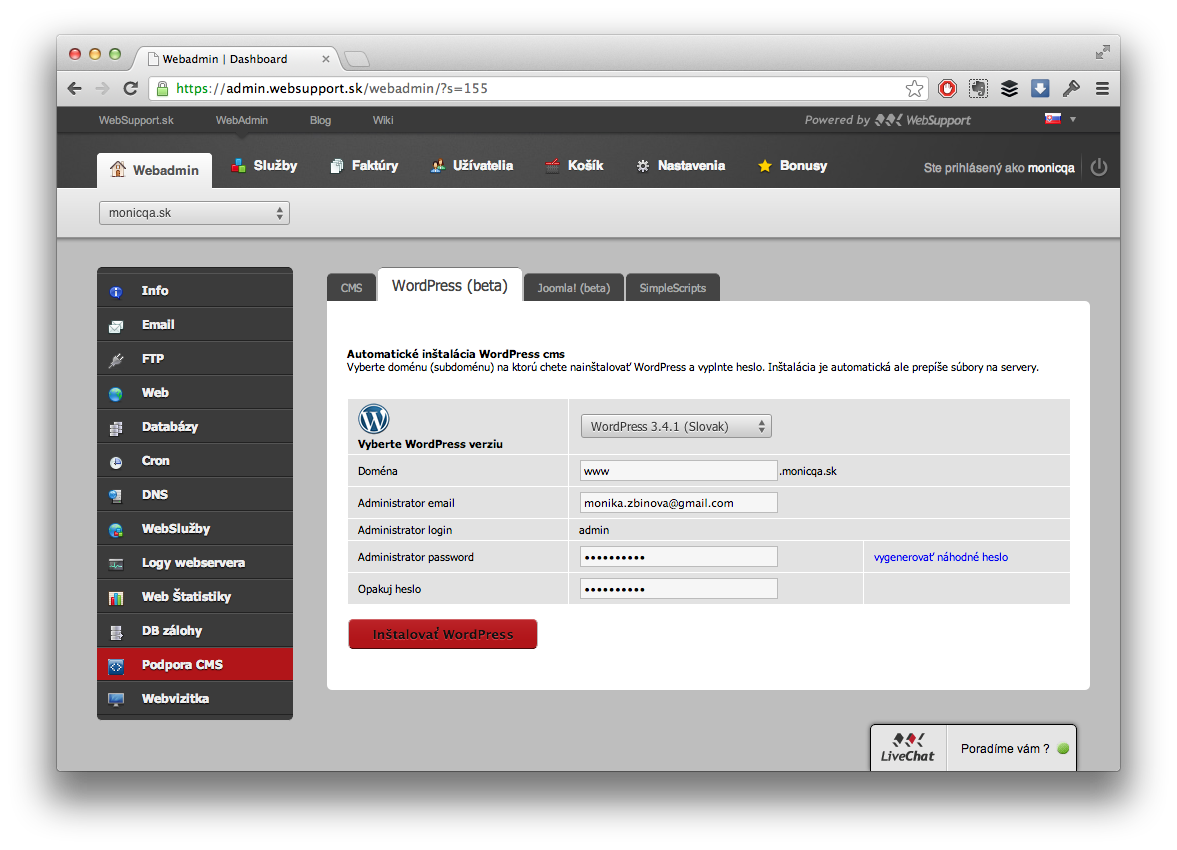The width and height of the screenshot is (1177, 850).
Task: Open the WordPress 3.4.1 version dropdown
Action: [x=676, y=425]
